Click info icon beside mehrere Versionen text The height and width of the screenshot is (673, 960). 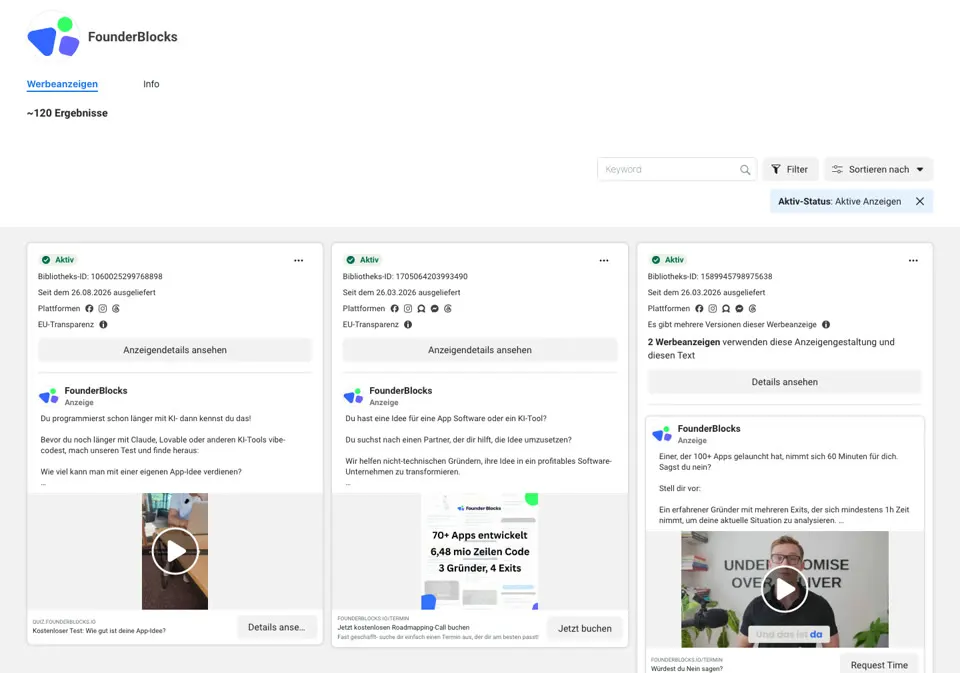pos(826,325)
